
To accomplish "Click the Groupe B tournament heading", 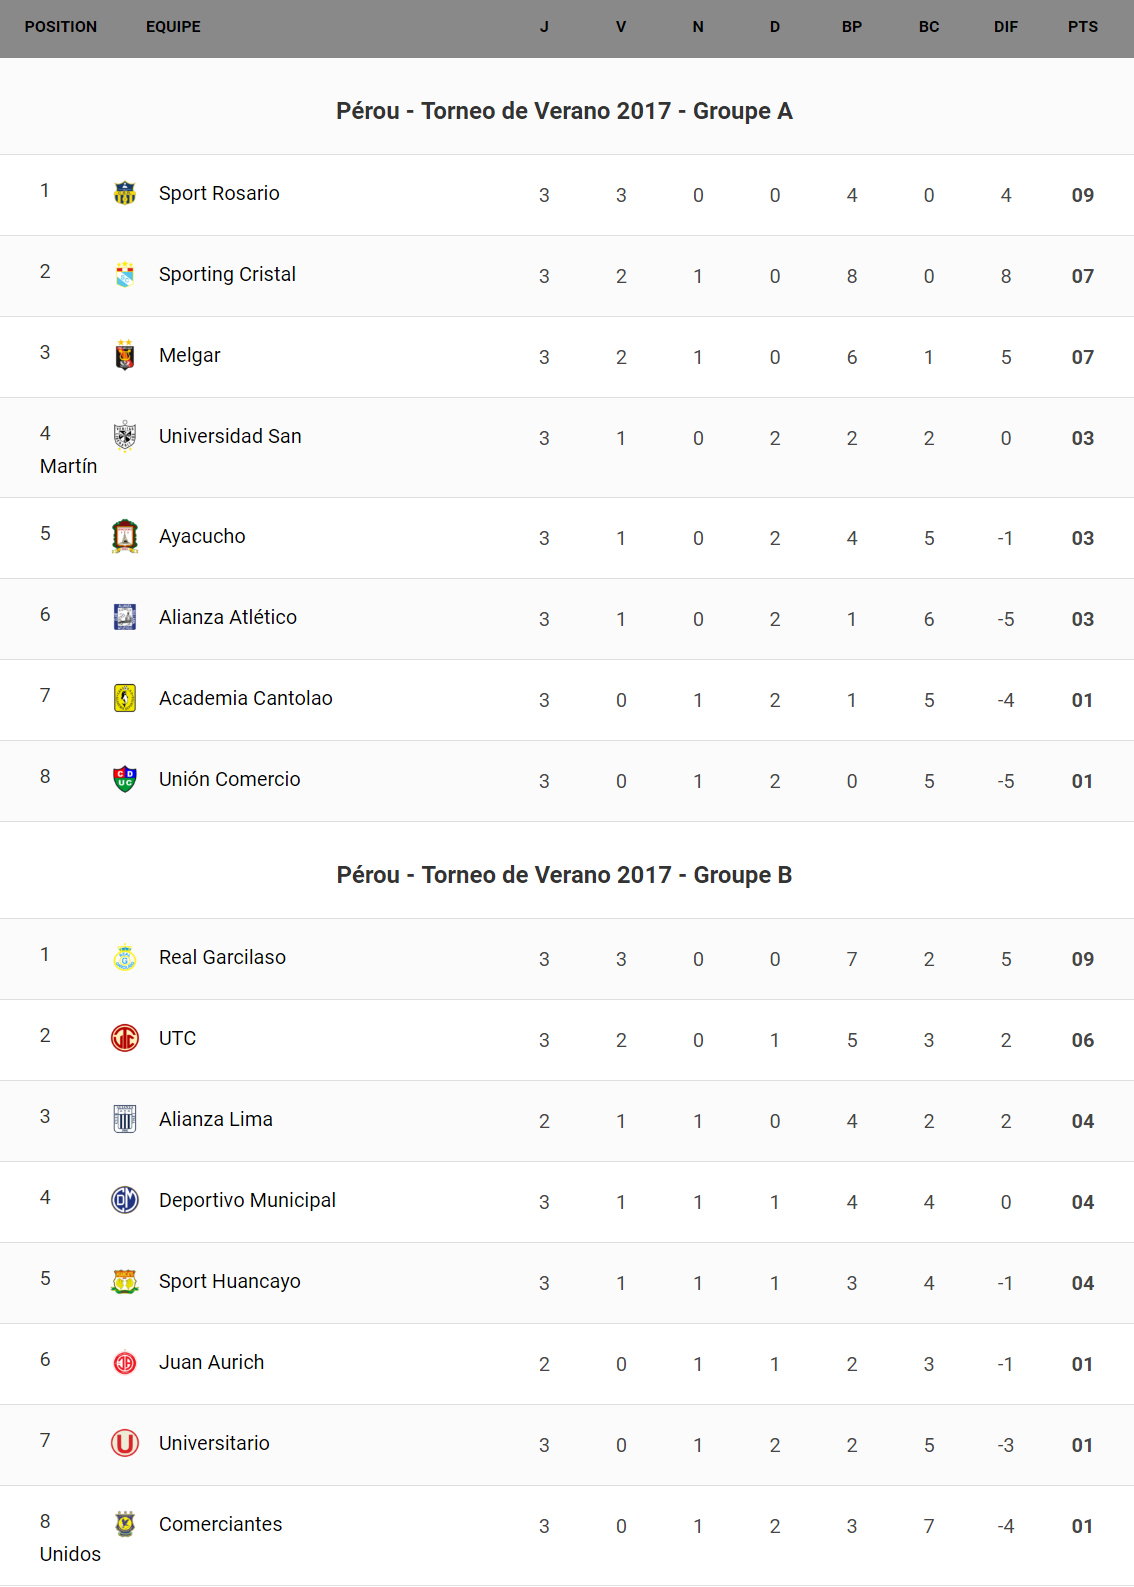I will click(x=564, y=875).
